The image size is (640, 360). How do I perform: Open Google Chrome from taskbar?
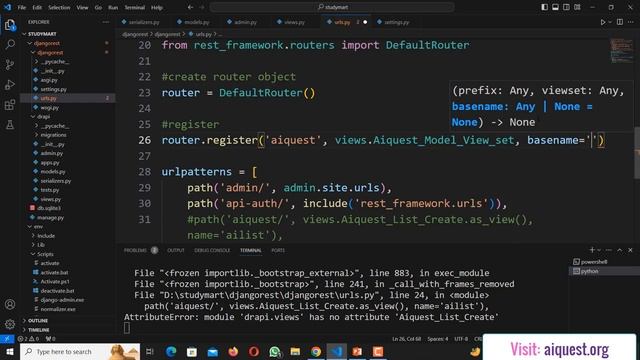click(316, 351)
